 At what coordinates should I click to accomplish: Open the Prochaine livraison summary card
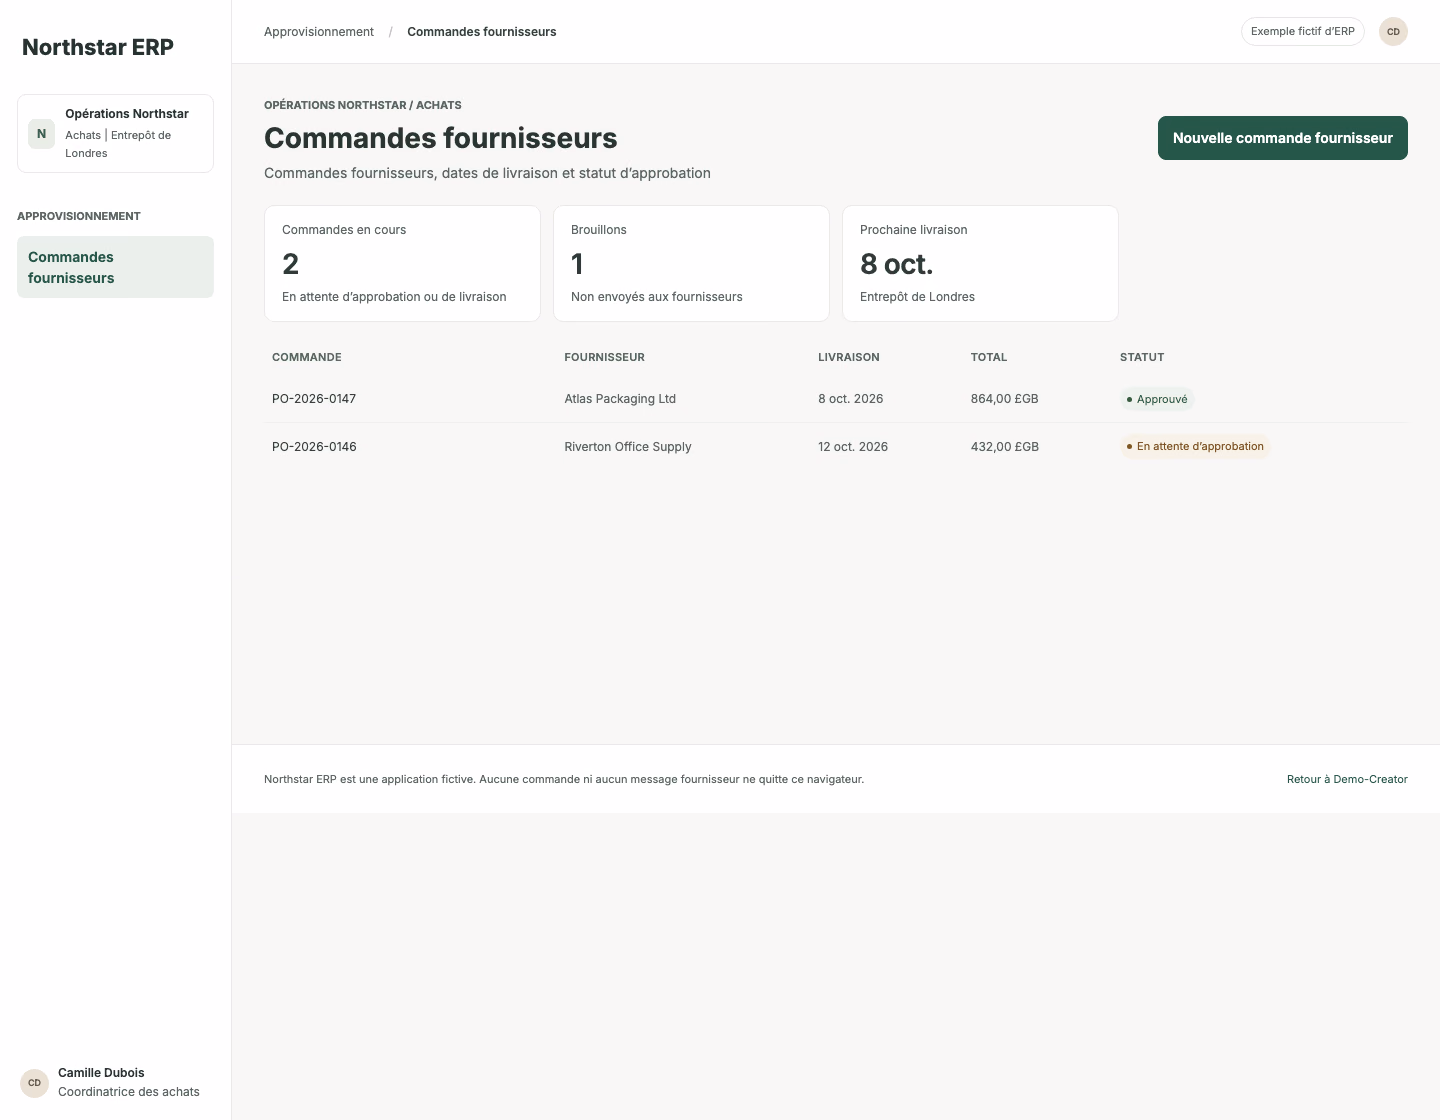980,263
